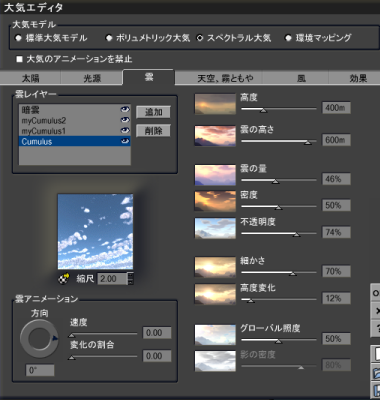This screenshot has height=400, width=380.
Task: Toggle visibility of 暗雲 layer
Action: coord(125,109)
